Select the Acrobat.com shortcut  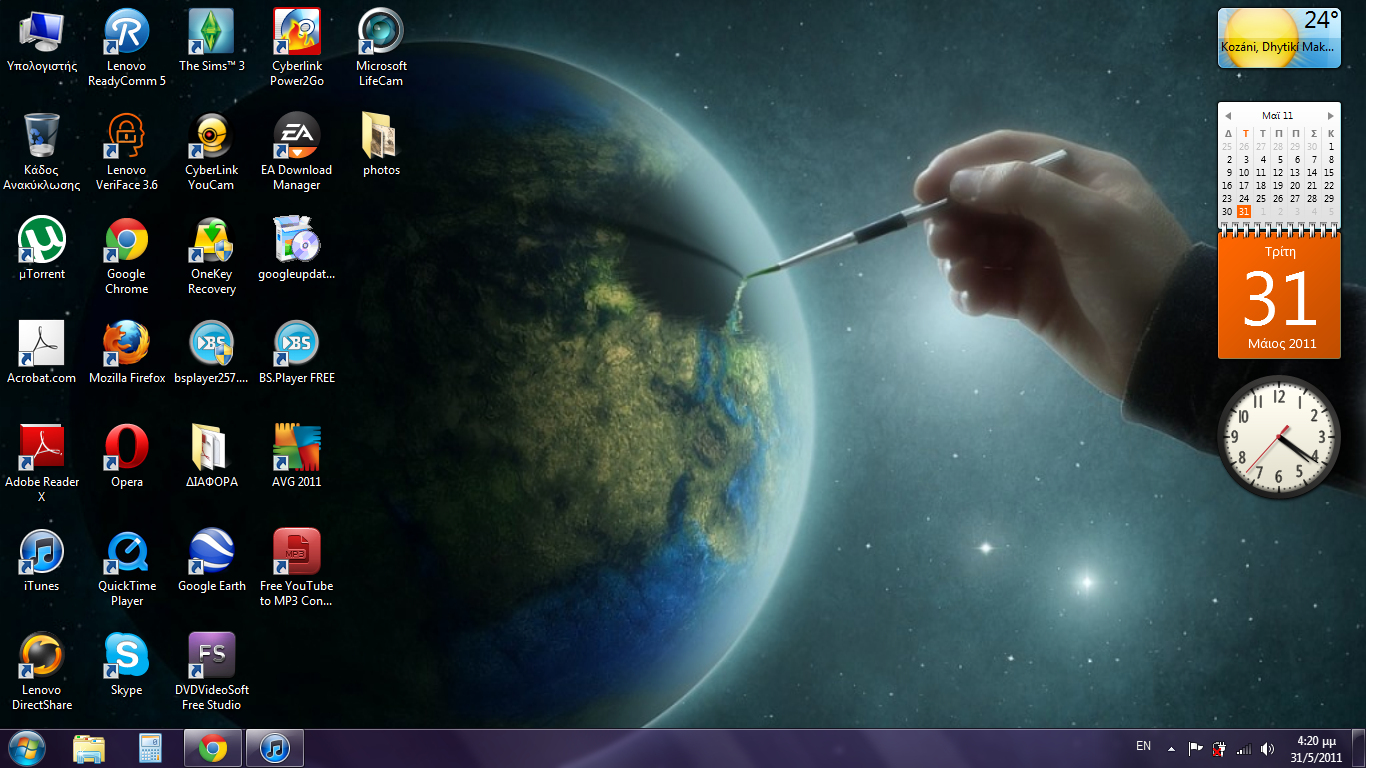[42, 353]
